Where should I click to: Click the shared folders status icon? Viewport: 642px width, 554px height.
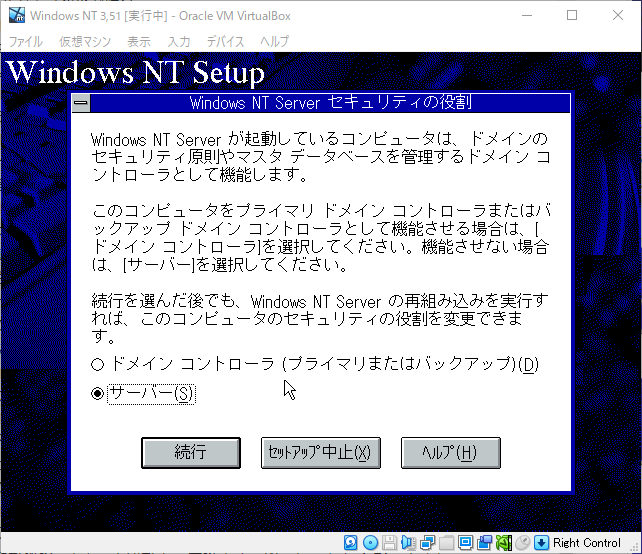pyautogui.click(x=446, y=543)
